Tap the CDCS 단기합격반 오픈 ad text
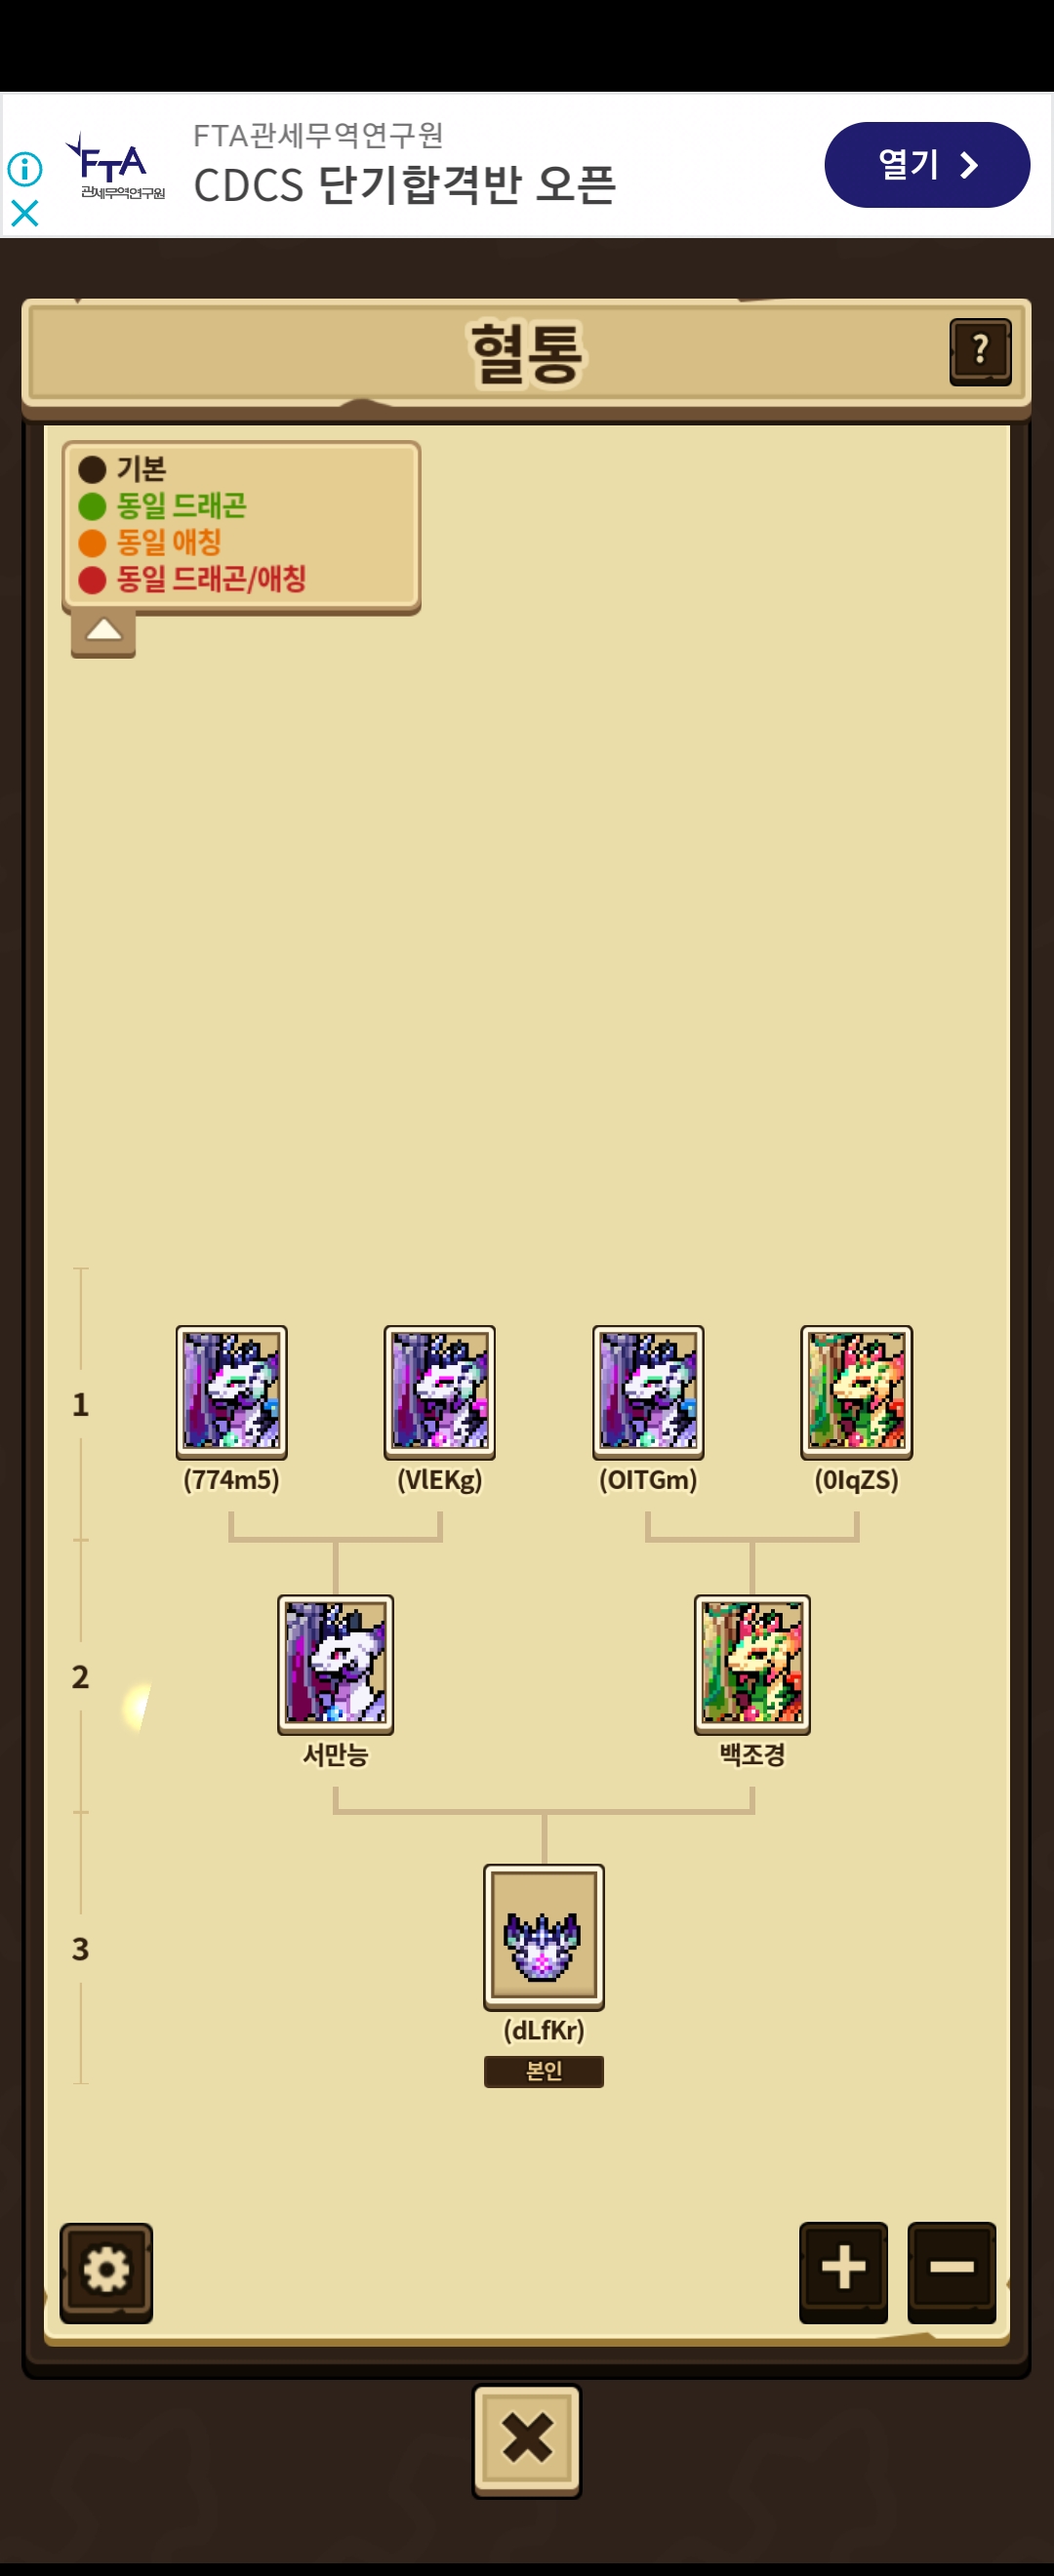The width and height of the screenshot is (1054, 2576). point(405,185)
